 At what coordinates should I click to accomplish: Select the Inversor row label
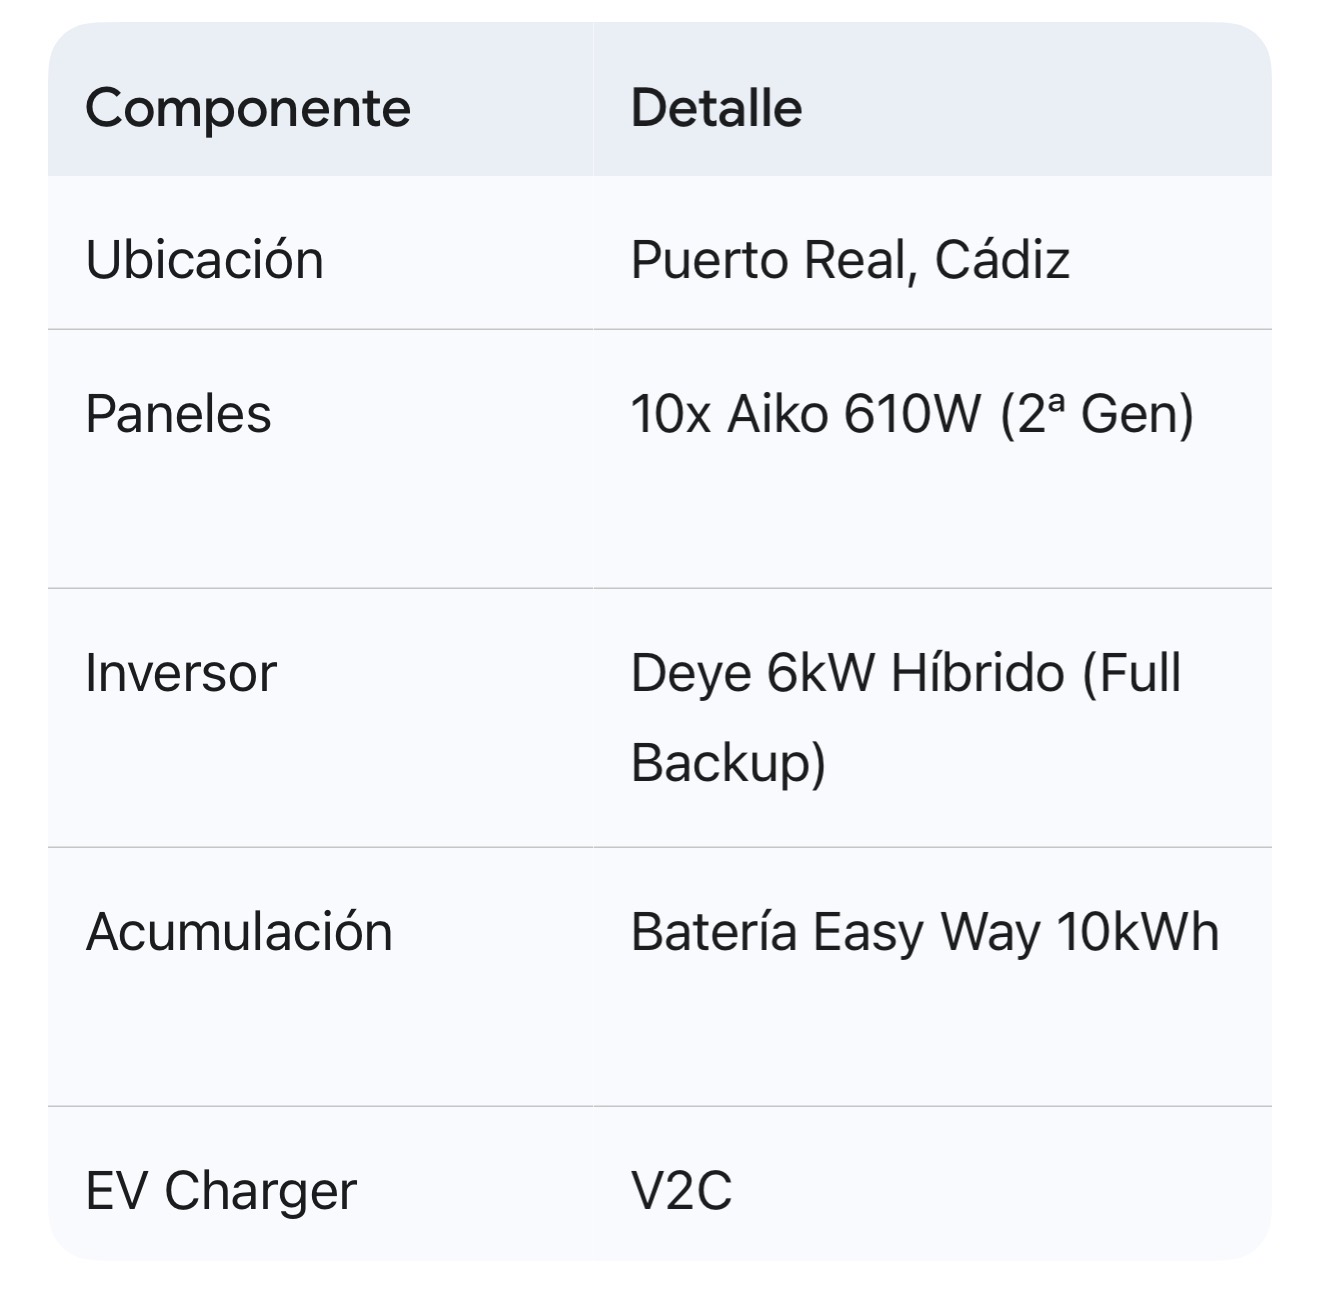(x=180, y=672)
